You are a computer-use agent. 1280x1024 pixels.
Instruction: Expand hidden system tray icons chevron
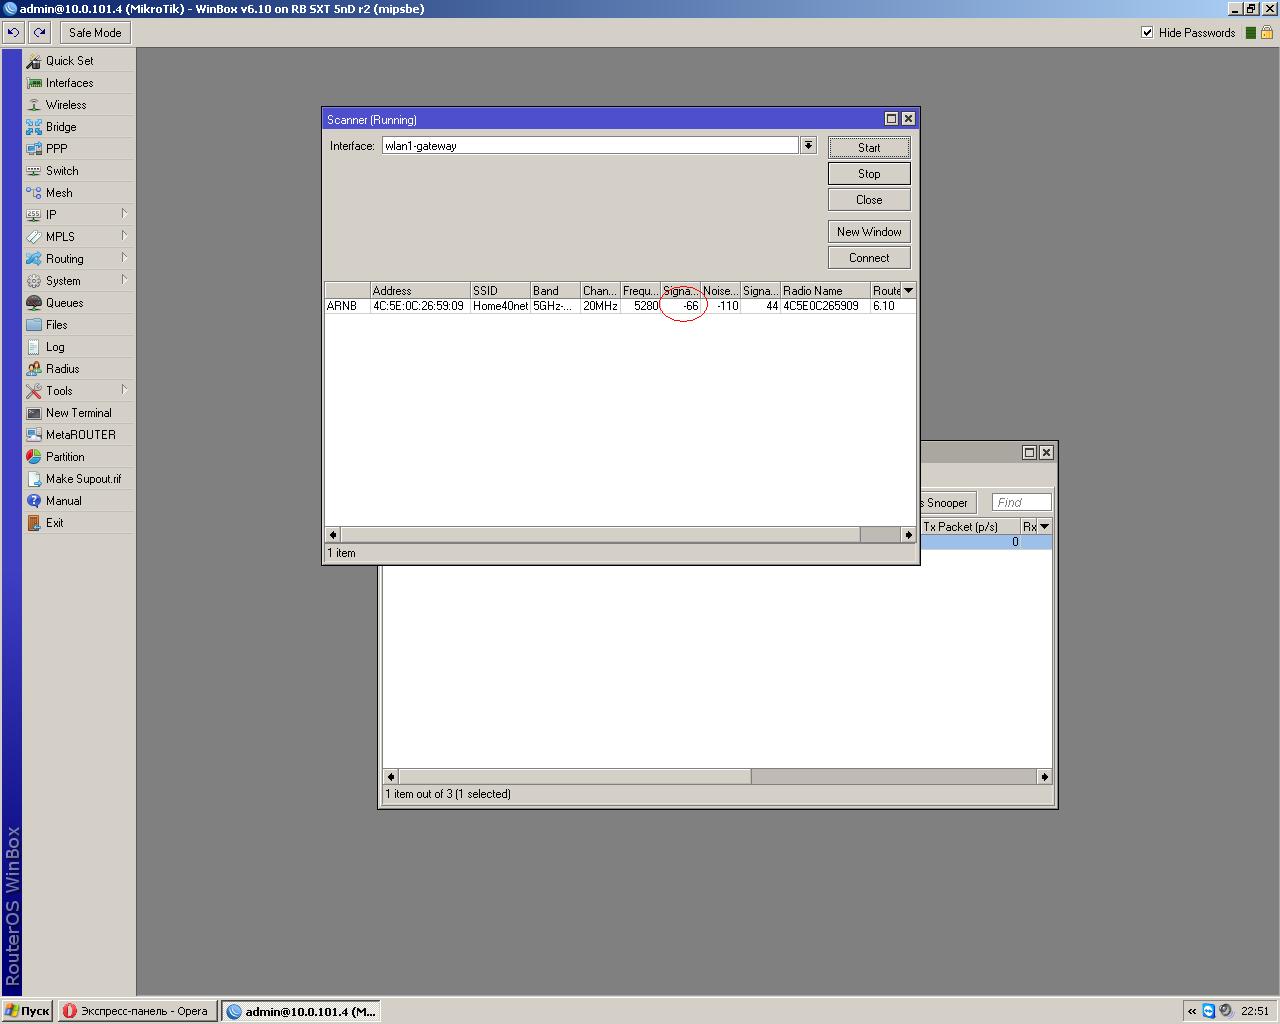(x=1192, y=1011)
